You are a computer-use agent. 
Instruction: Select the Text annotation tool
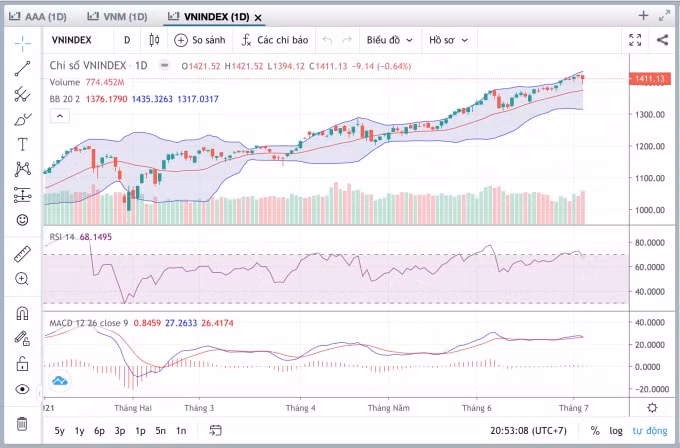[22, 144]
